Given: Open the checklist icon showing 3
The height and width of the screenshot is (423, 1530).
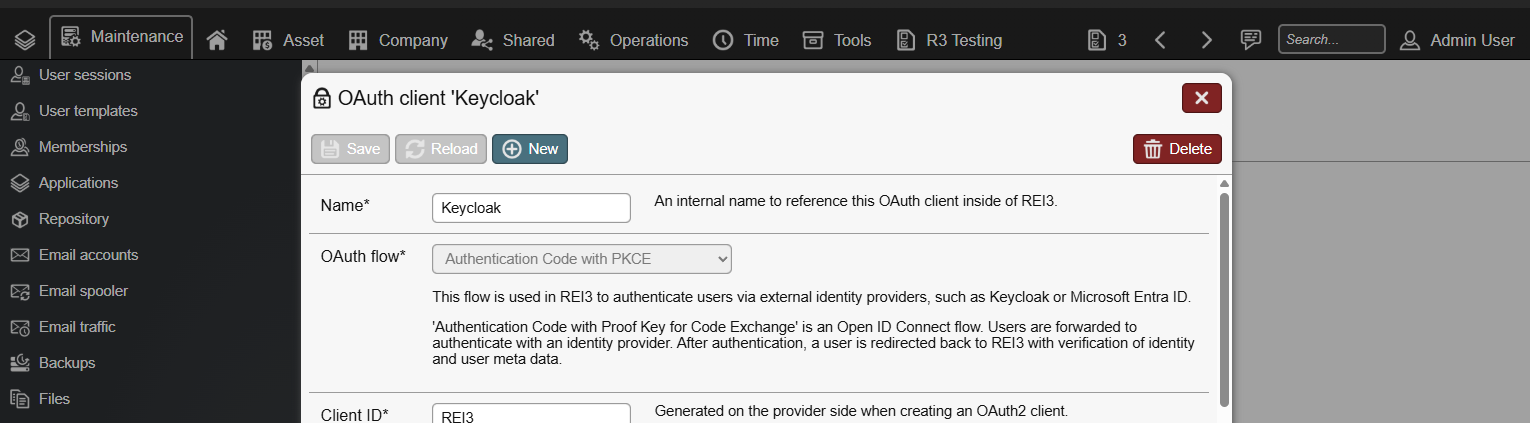Looking at the screenshot, I should click(x=1097, y=40).
